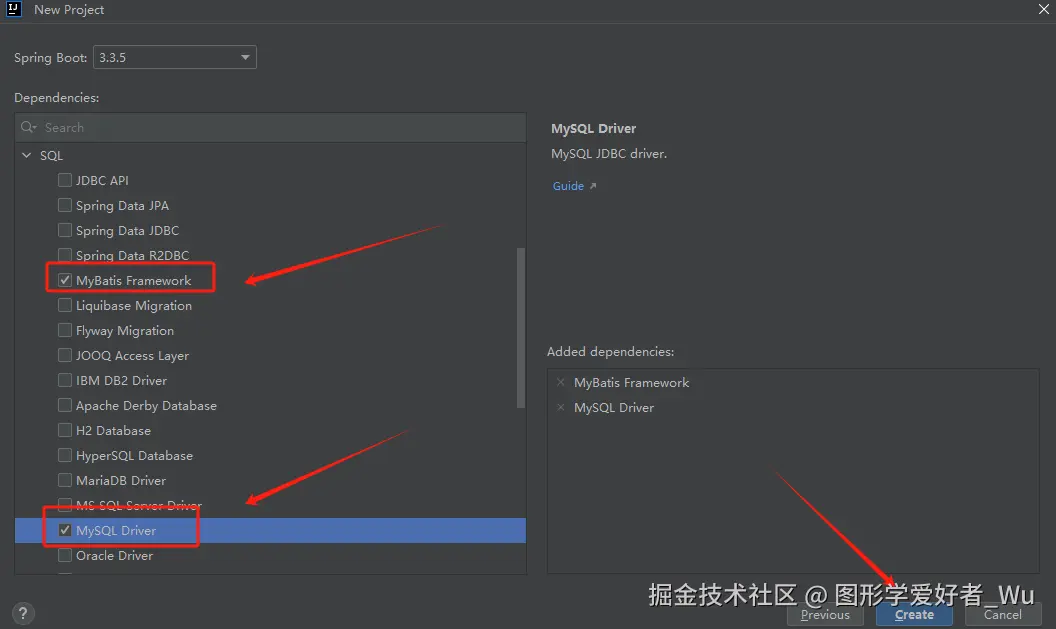Select the 'Liquibase Migration' row text
1056x629 pixels.
click(x=133, y=306)
